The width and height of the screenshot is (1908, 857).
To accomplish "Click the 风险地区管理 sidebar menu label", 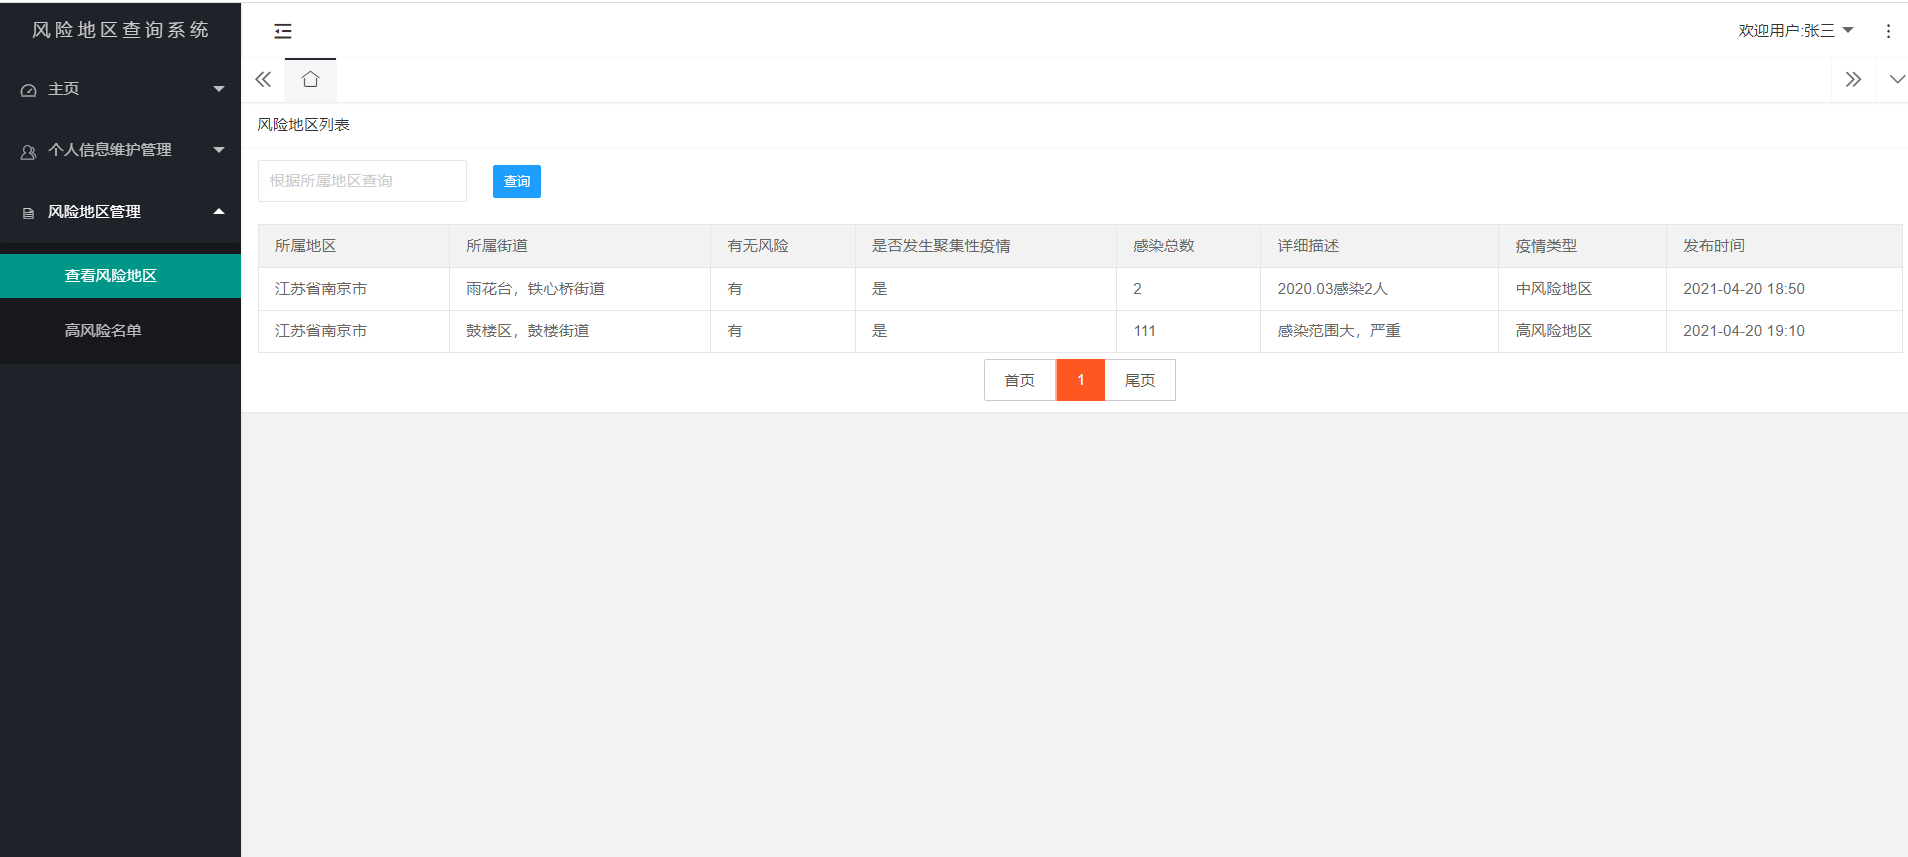I will point(94,212).
